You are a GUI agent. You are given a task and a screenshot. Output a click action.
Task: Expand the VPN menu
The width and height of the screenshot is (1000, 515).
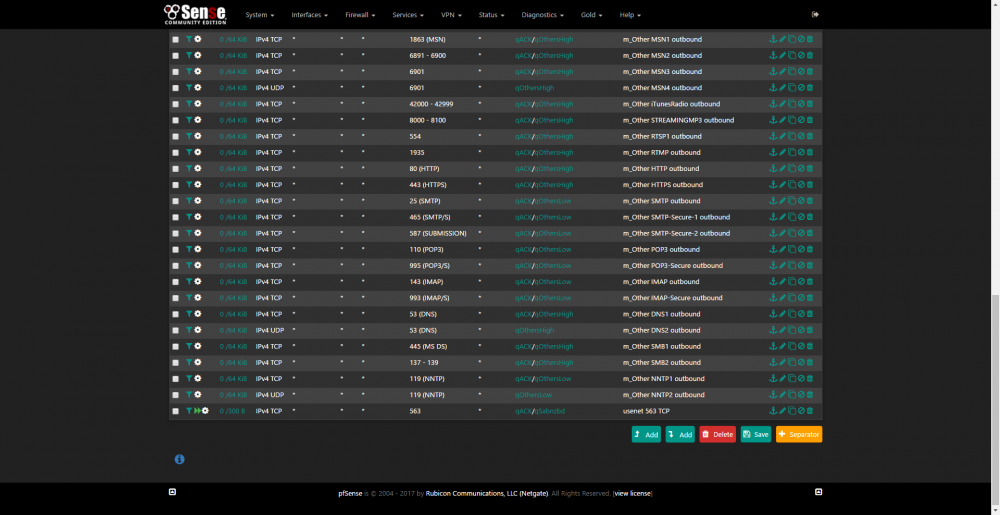click(452, 15)
